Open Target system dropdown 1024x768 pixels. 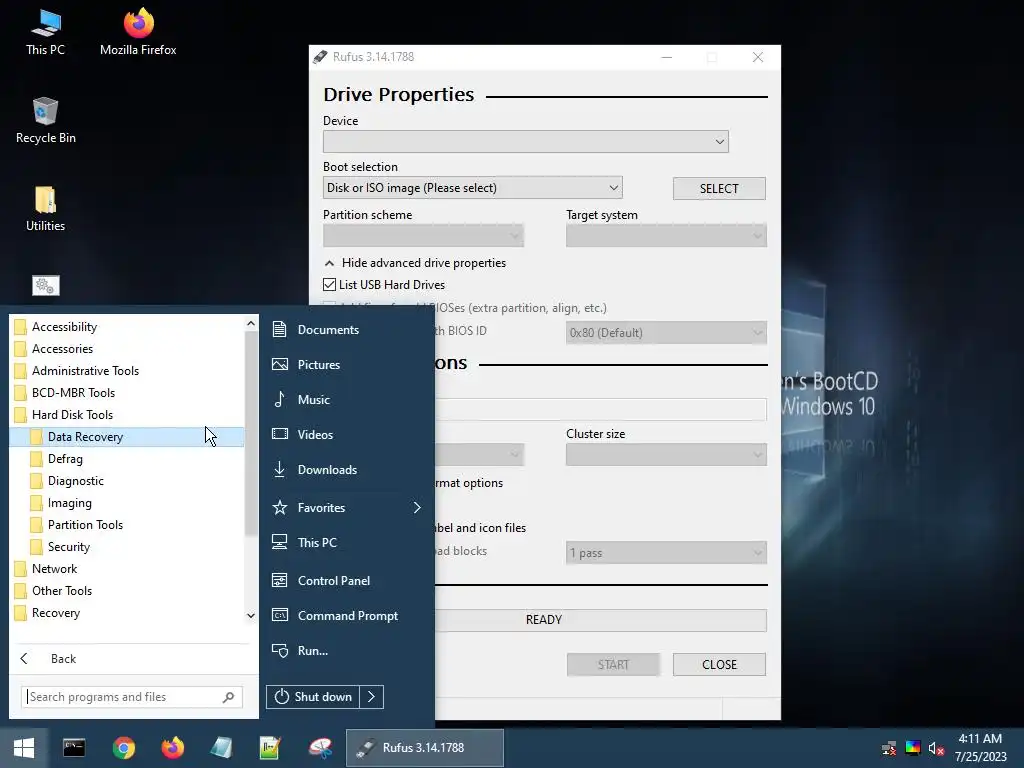tap(666, 235)
